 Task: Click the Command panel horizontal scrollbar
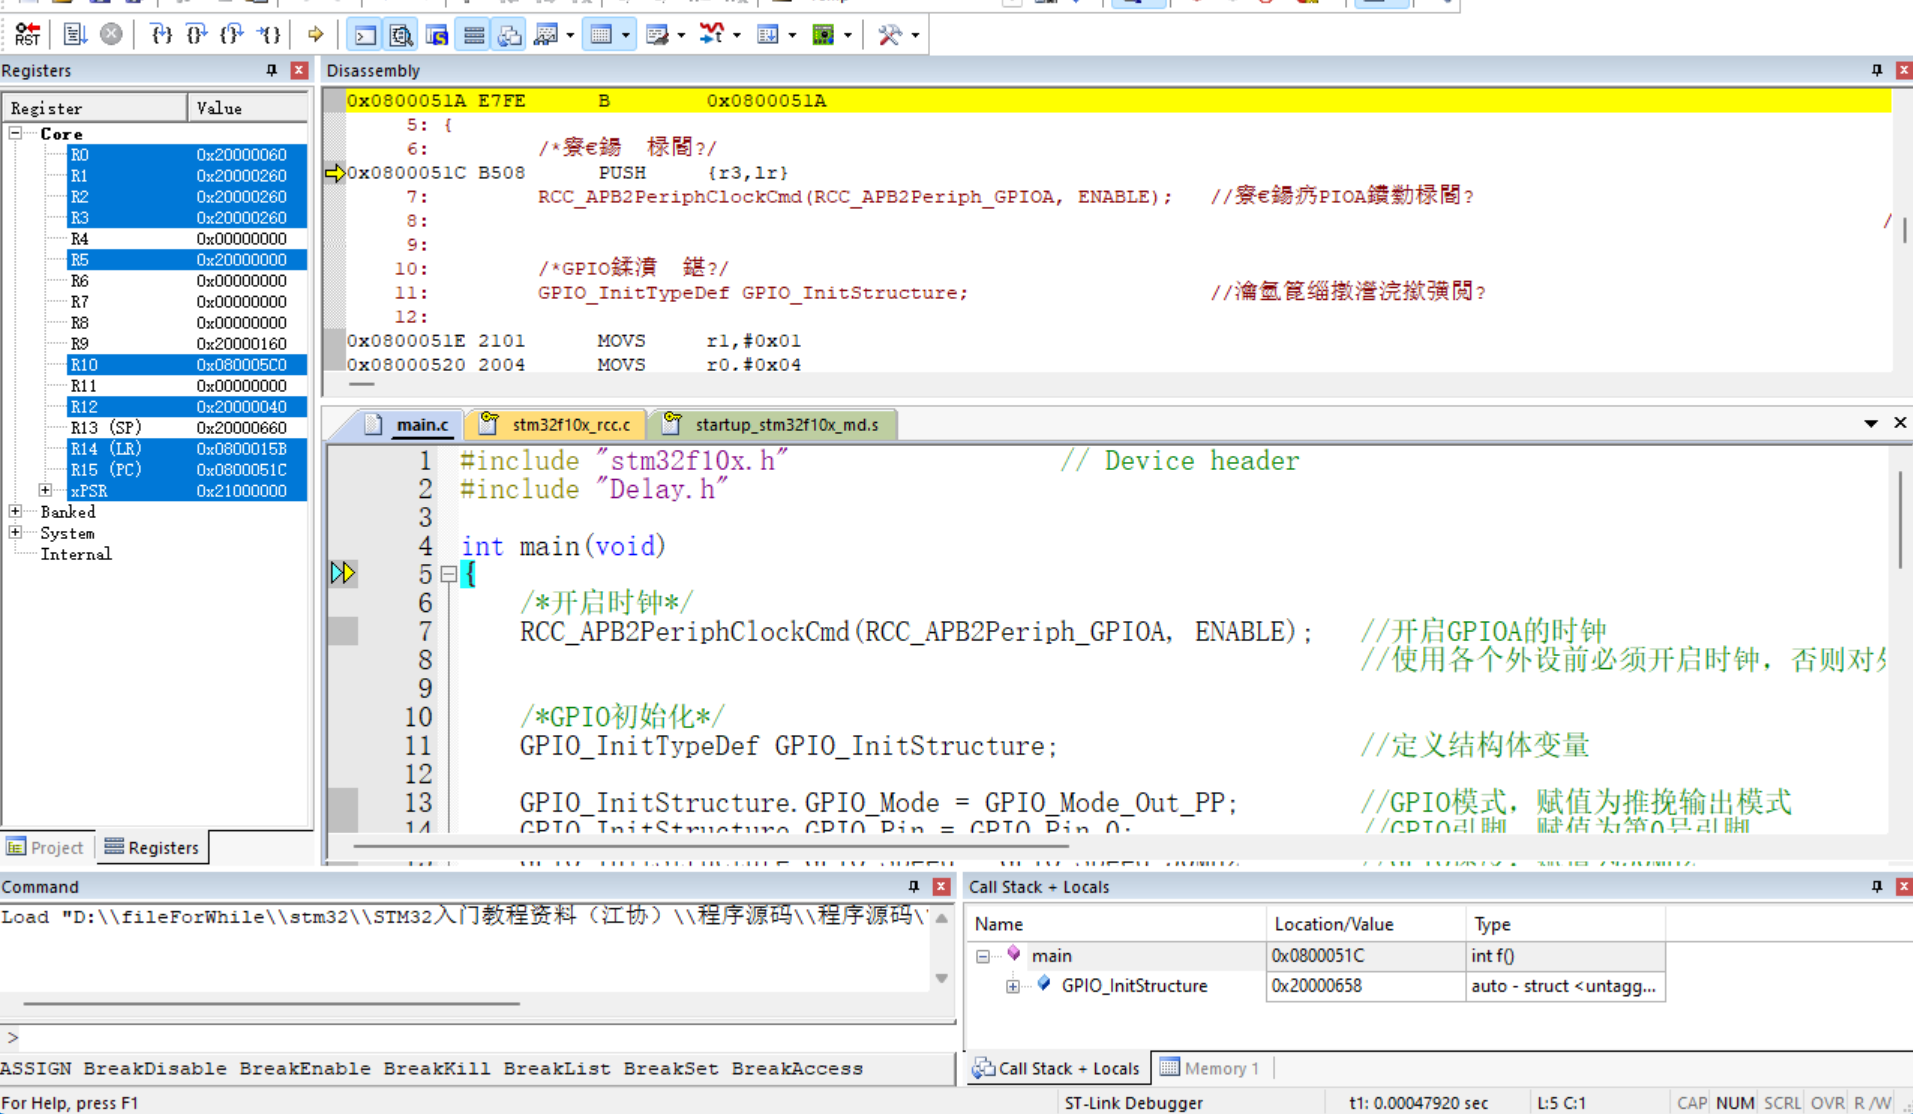[x=271, y=1003]
